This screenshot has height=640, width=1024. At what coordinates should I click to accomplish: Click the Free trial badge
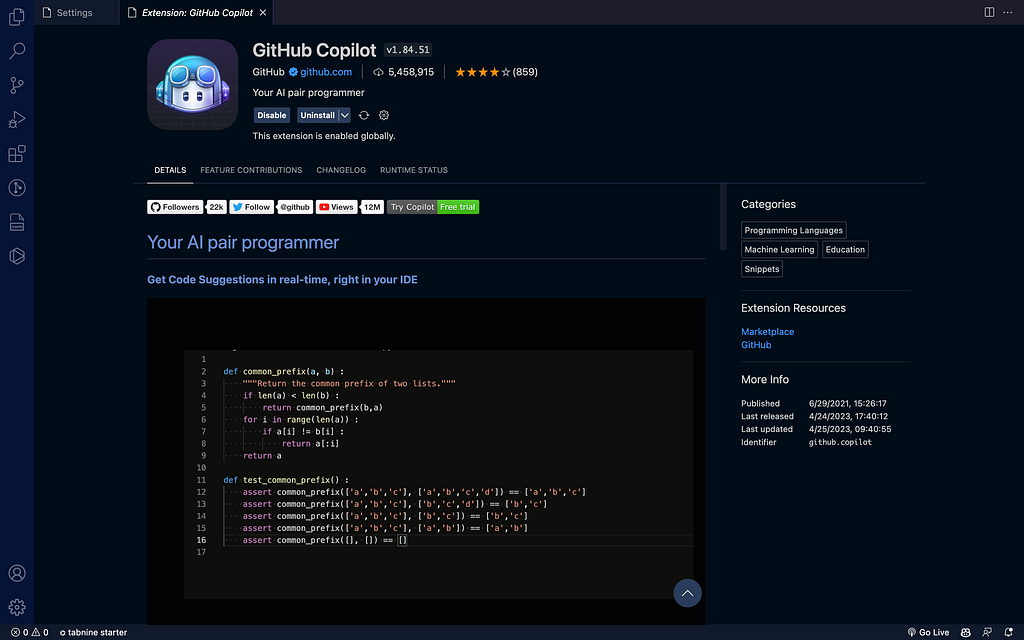pos(458,207)
